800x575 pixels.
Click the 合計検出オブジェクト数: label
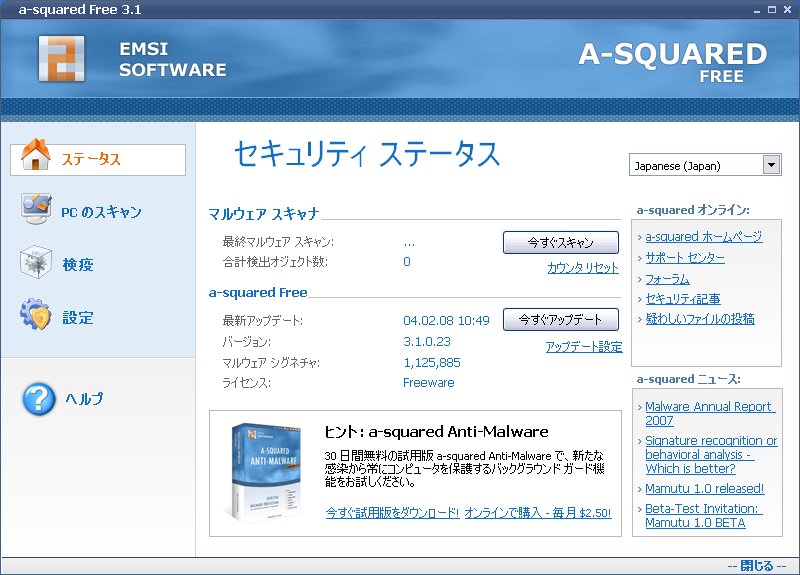pos(274,262)
